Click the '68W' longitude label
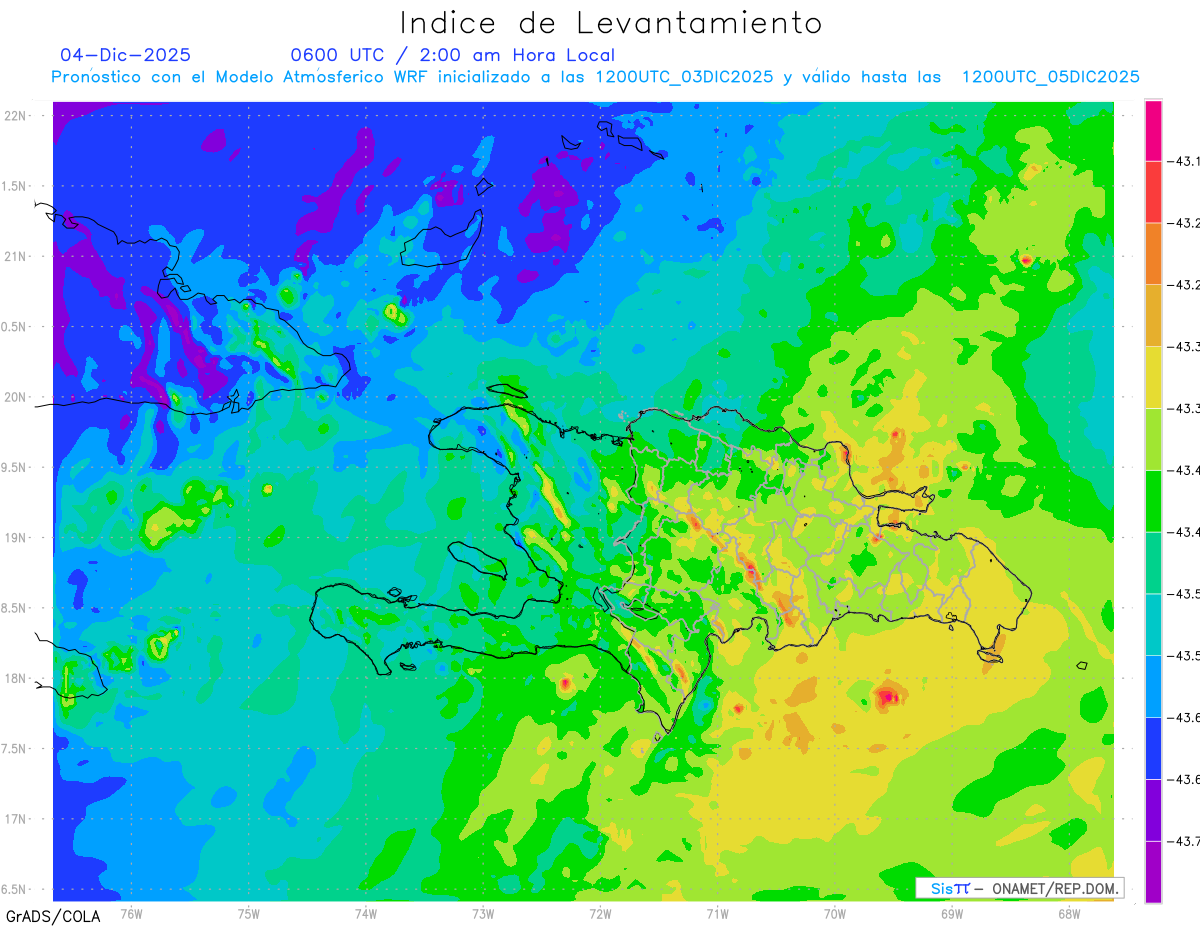Image resolution: width=1200 pixels, height=927 pixels. [x=1068, y=913]
